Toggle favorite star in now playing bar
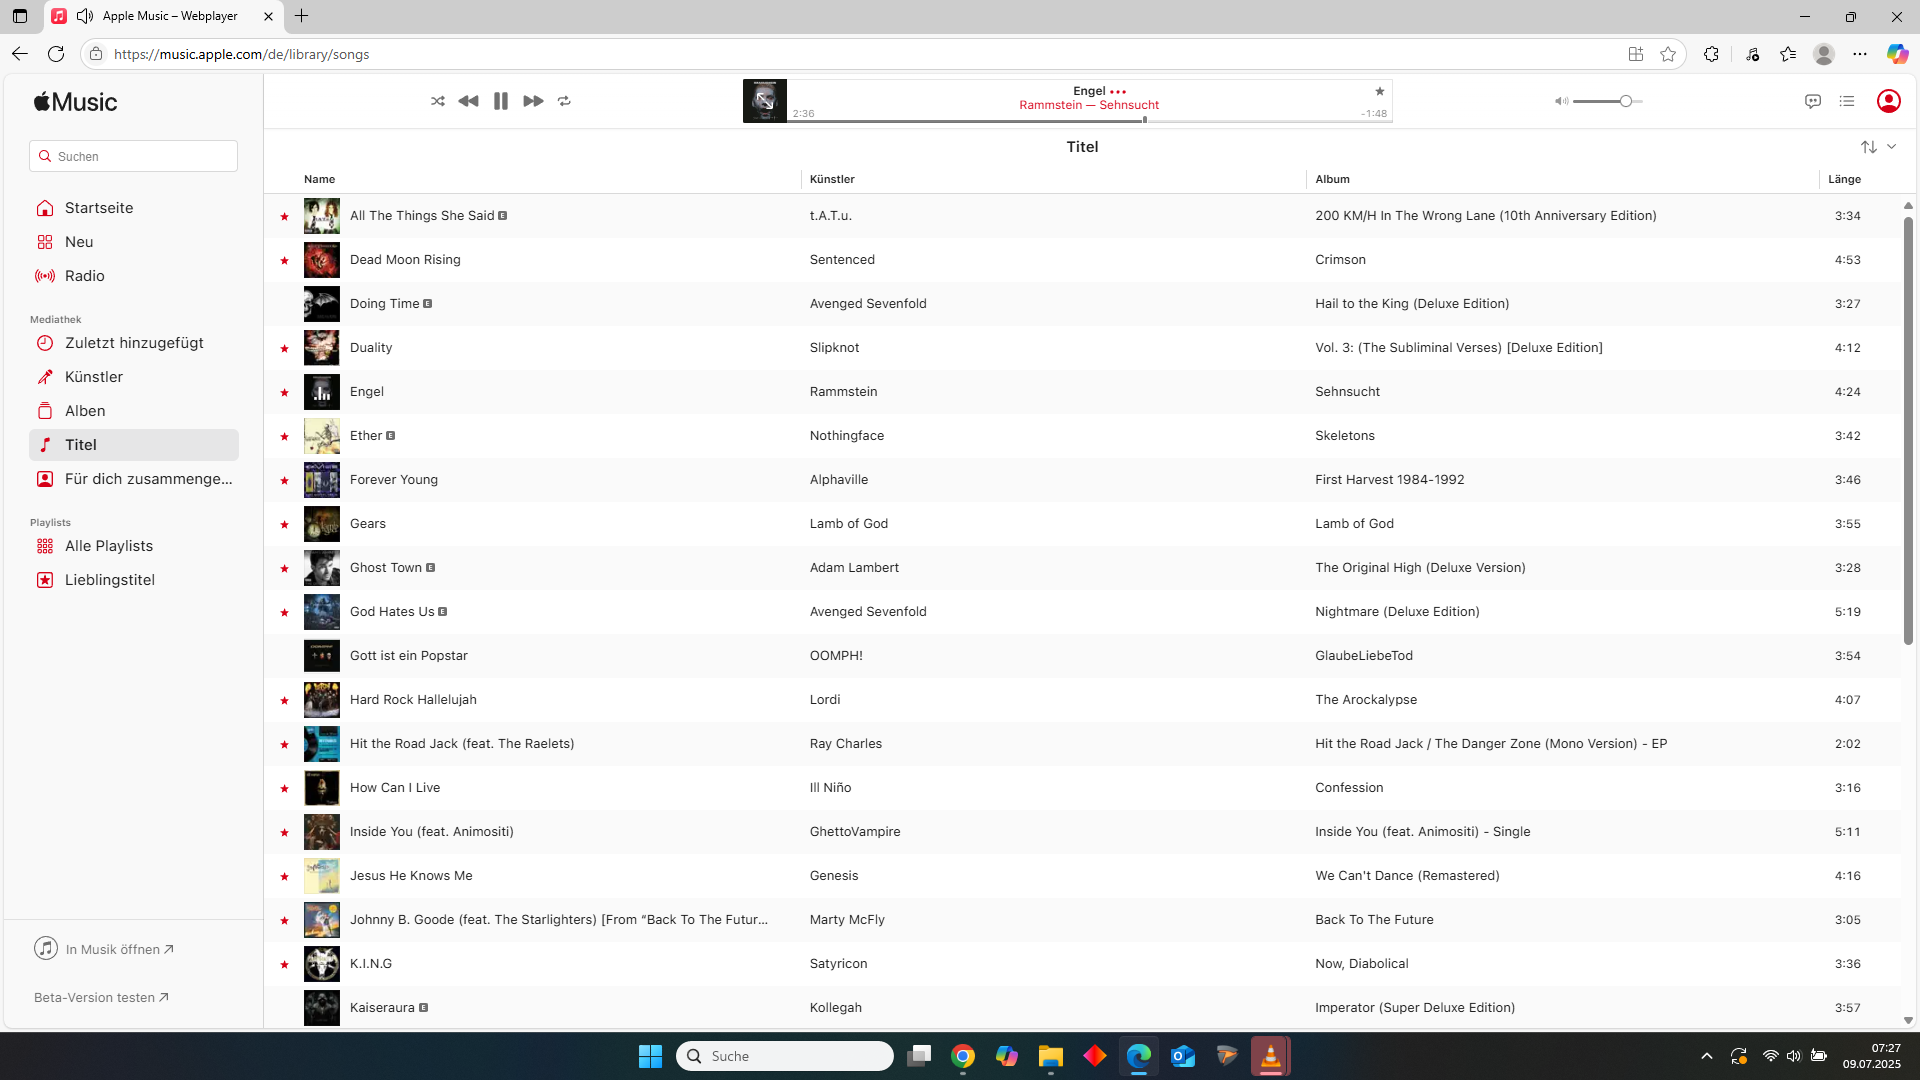This screenshot has width=1920, height=1080. coord(1380,91)
